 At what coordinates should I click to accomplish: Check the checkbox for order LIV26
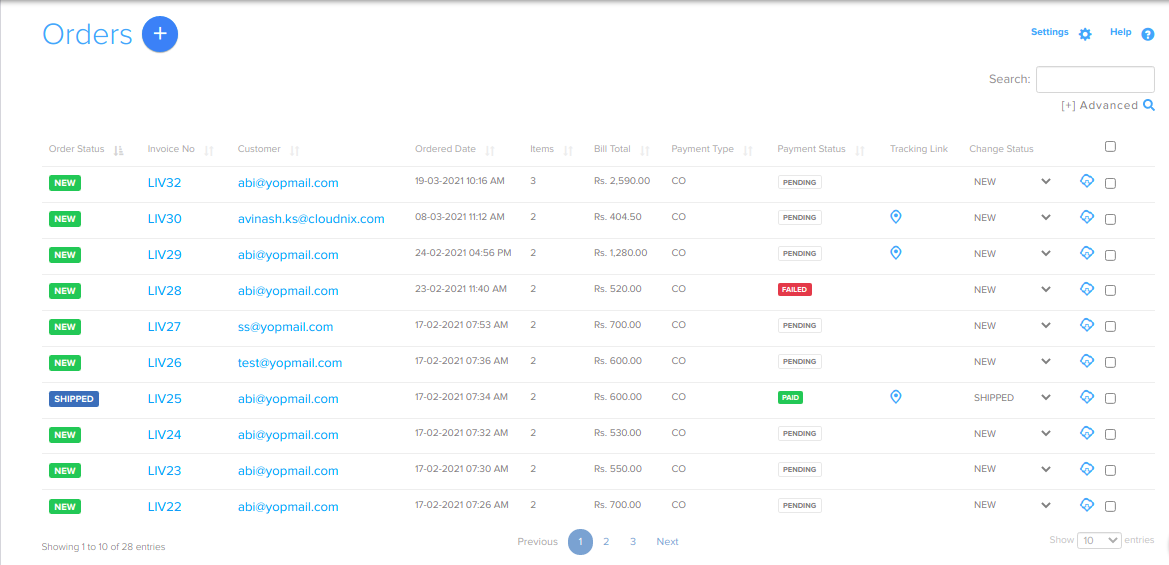(x=1110, y=362)
